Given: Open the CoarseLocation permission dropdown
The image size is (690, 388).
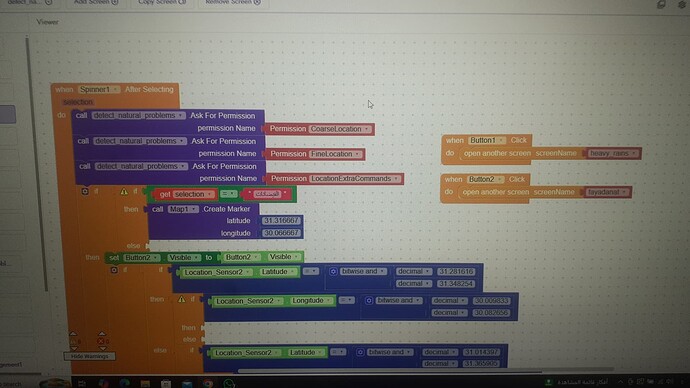Looking at the screenshot, I should coord(367,129).
